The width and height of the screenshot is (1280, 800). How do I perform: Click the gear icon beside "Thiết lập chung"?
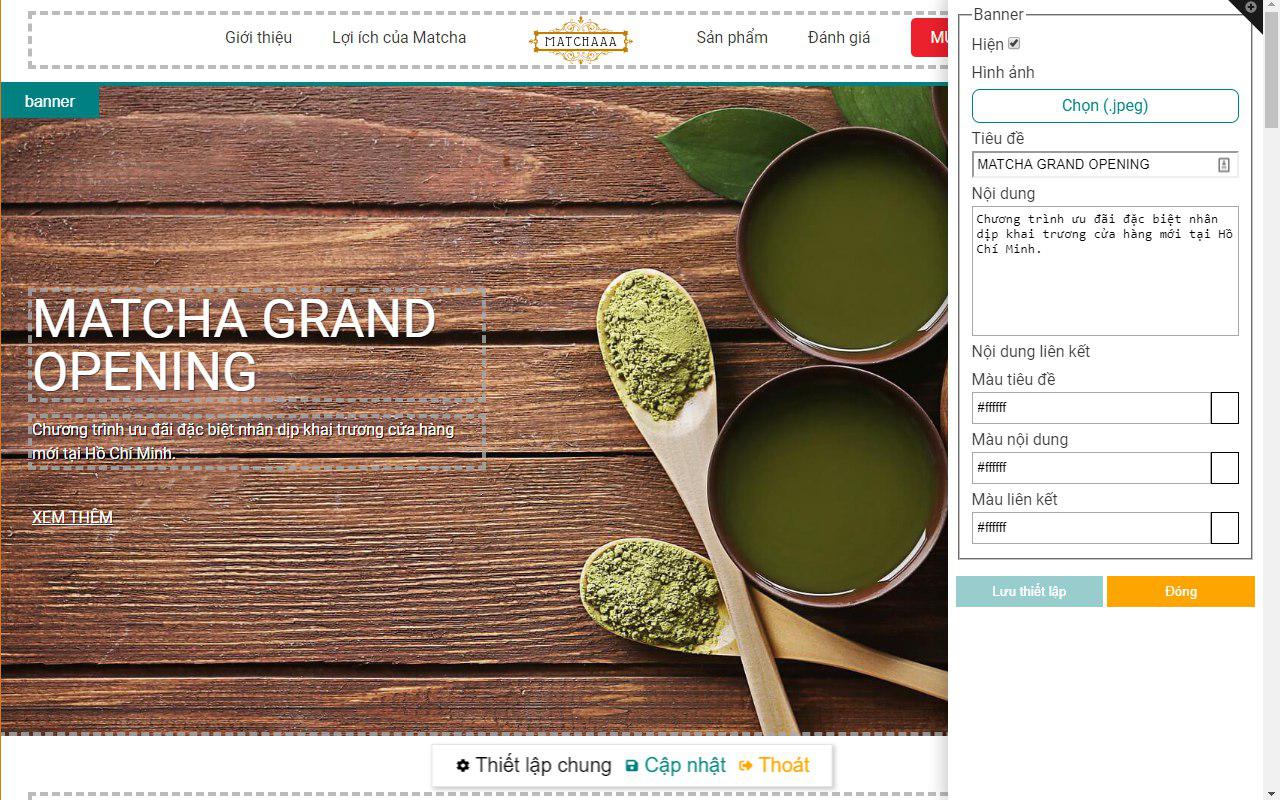pyautogui.click(x=464, y=765)
